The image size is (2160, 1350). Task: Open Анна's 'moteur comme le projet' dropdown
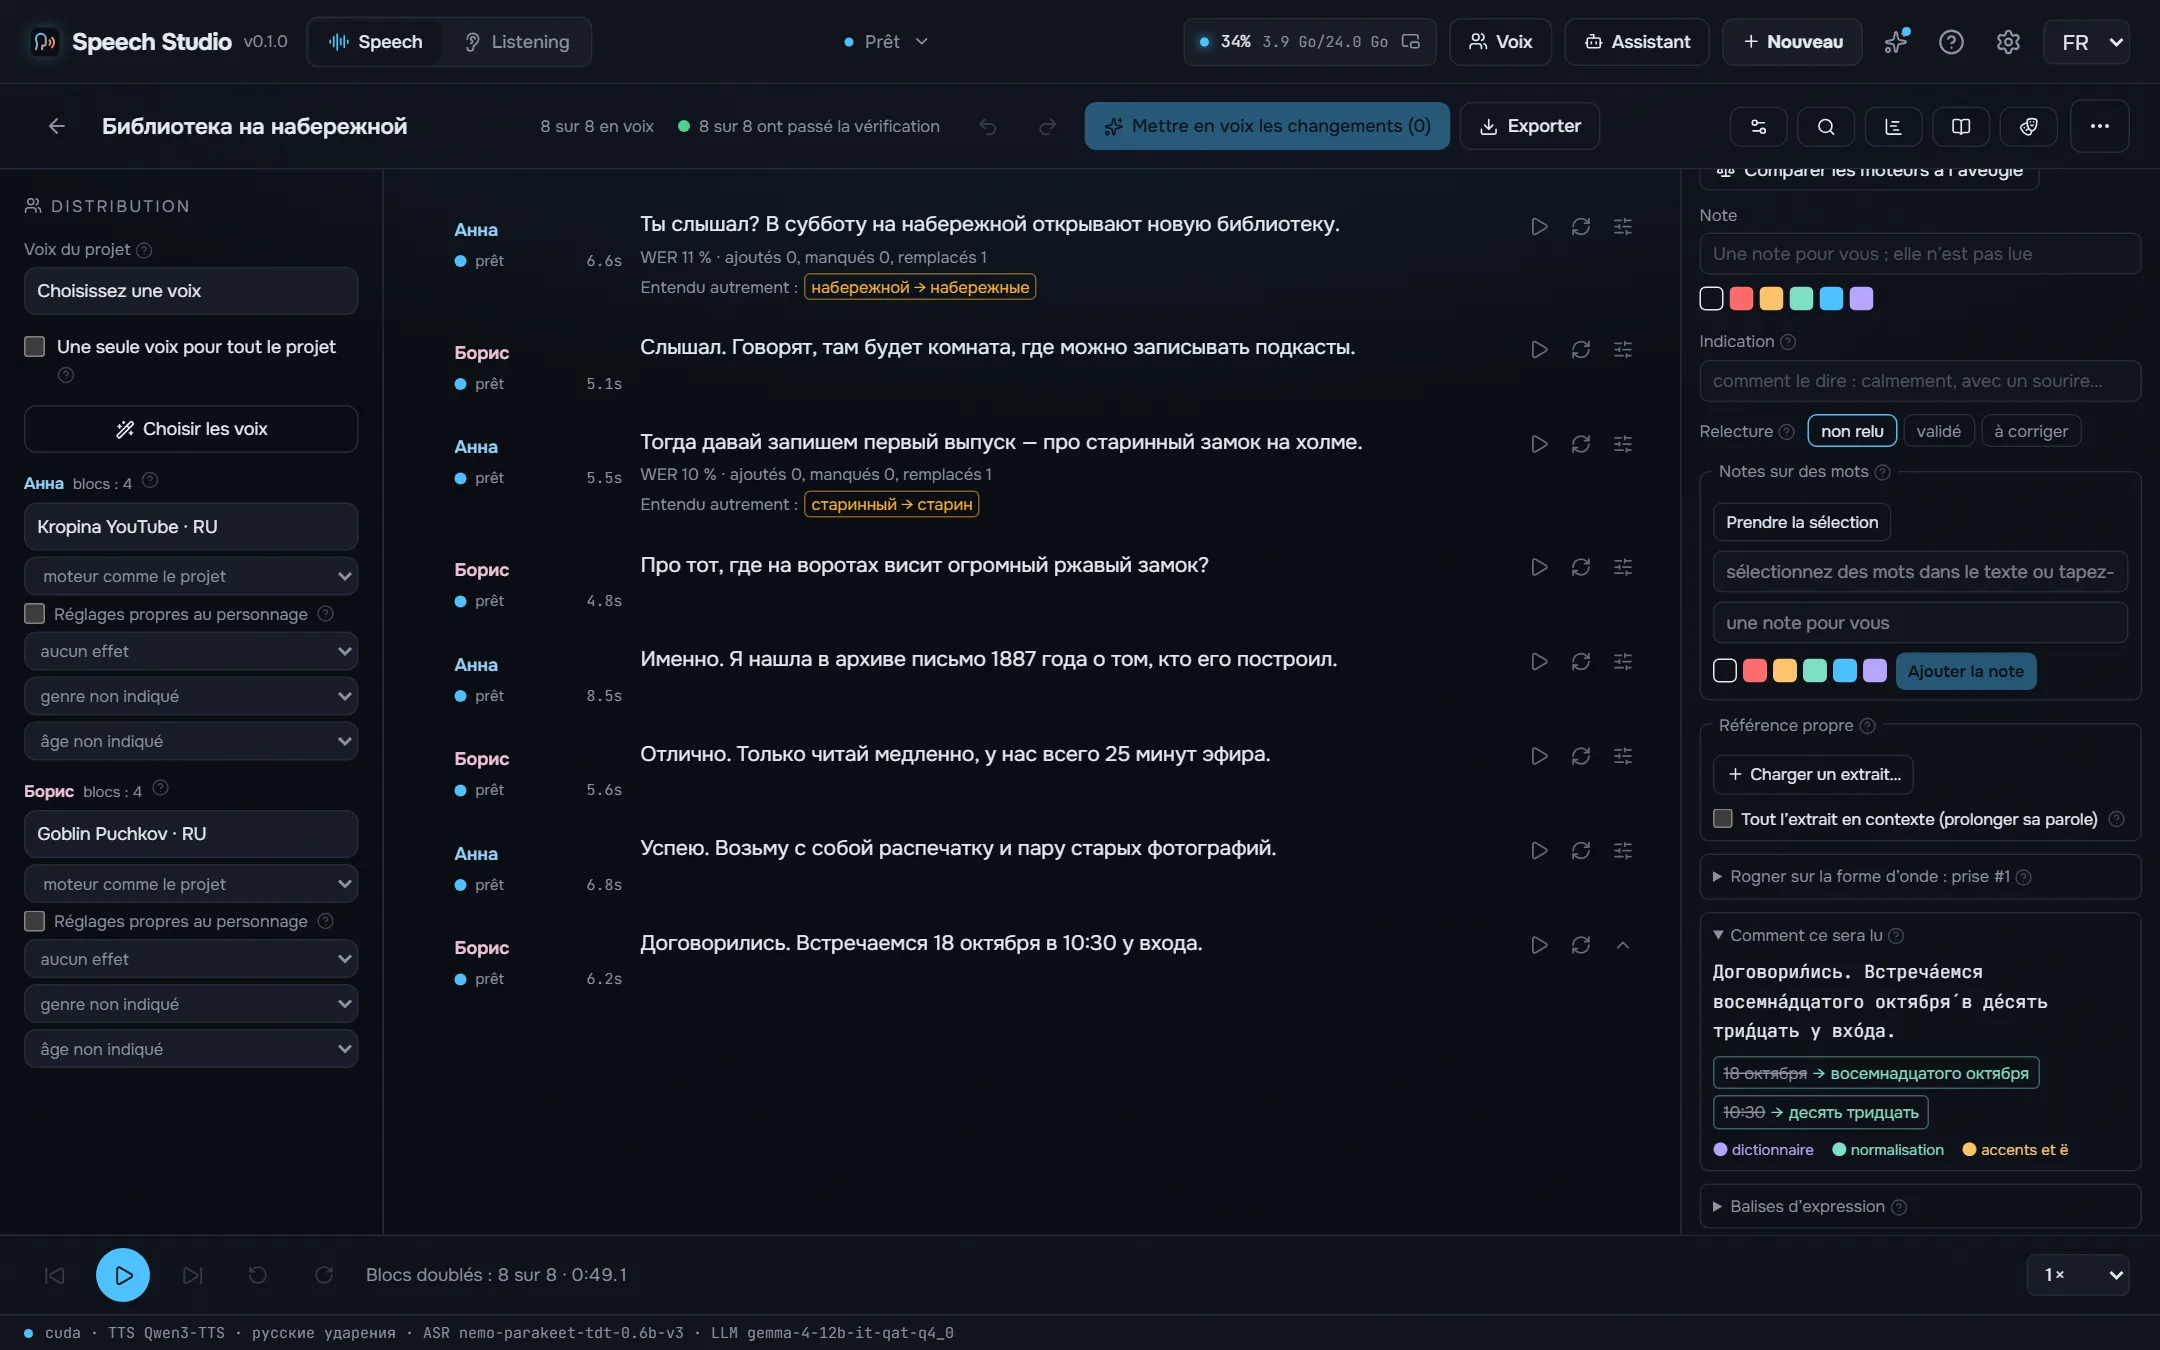[x=191, y=576]
